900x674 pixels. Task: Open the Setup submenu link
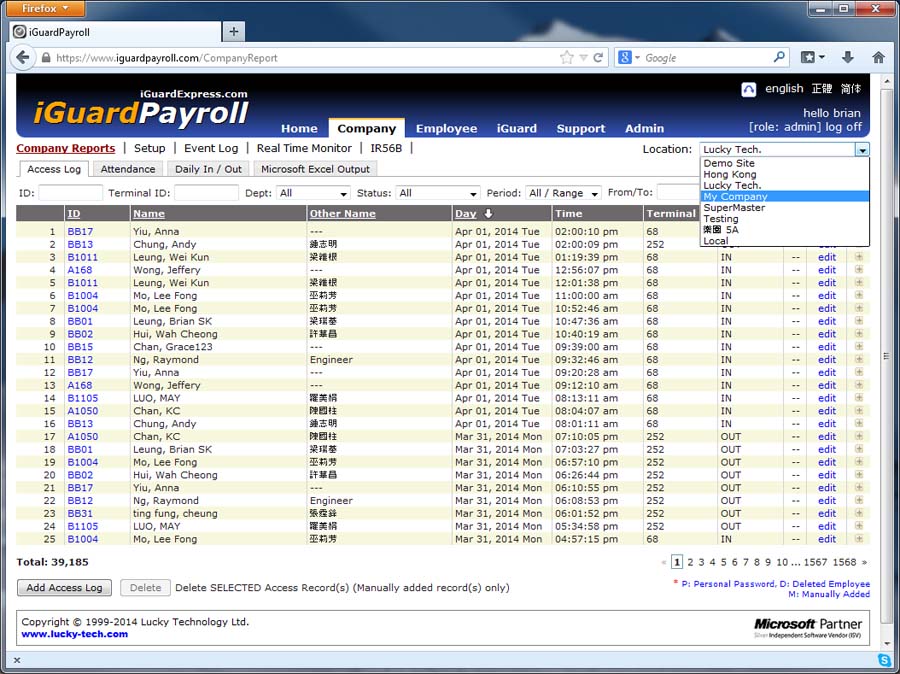coord(149,148)
